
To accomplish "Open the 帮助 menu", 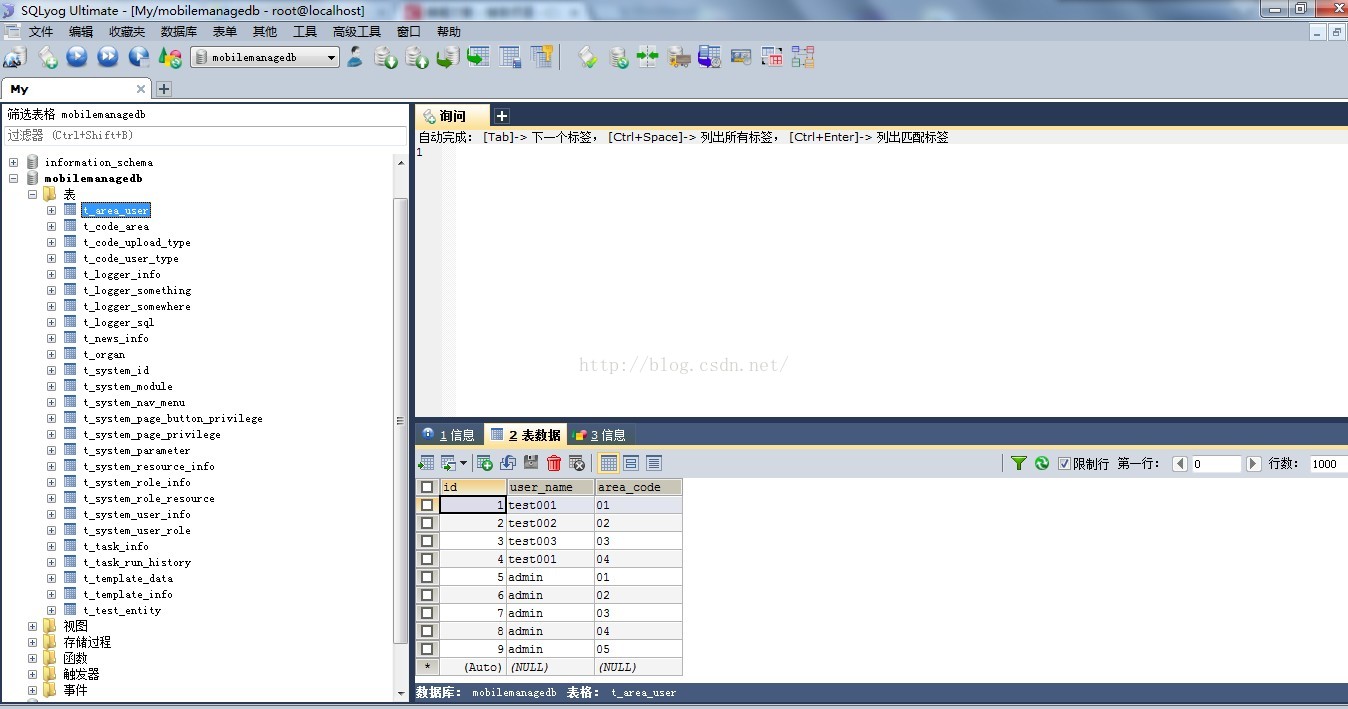I will [449, 32].
